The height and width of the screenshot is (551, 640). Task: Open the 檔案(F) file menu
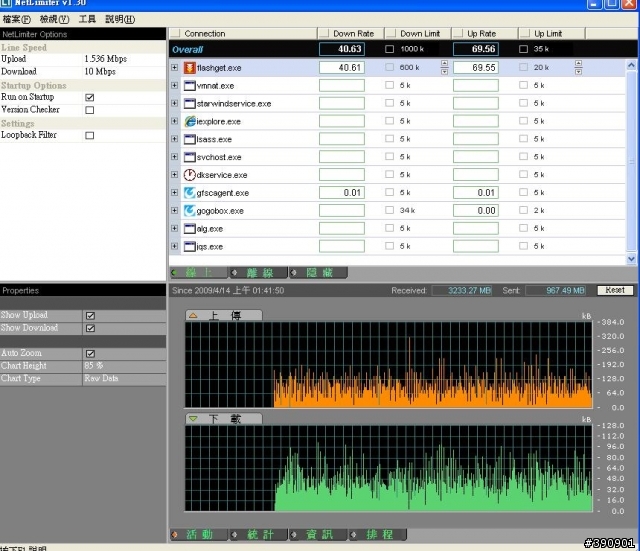(x=16, y=19)
